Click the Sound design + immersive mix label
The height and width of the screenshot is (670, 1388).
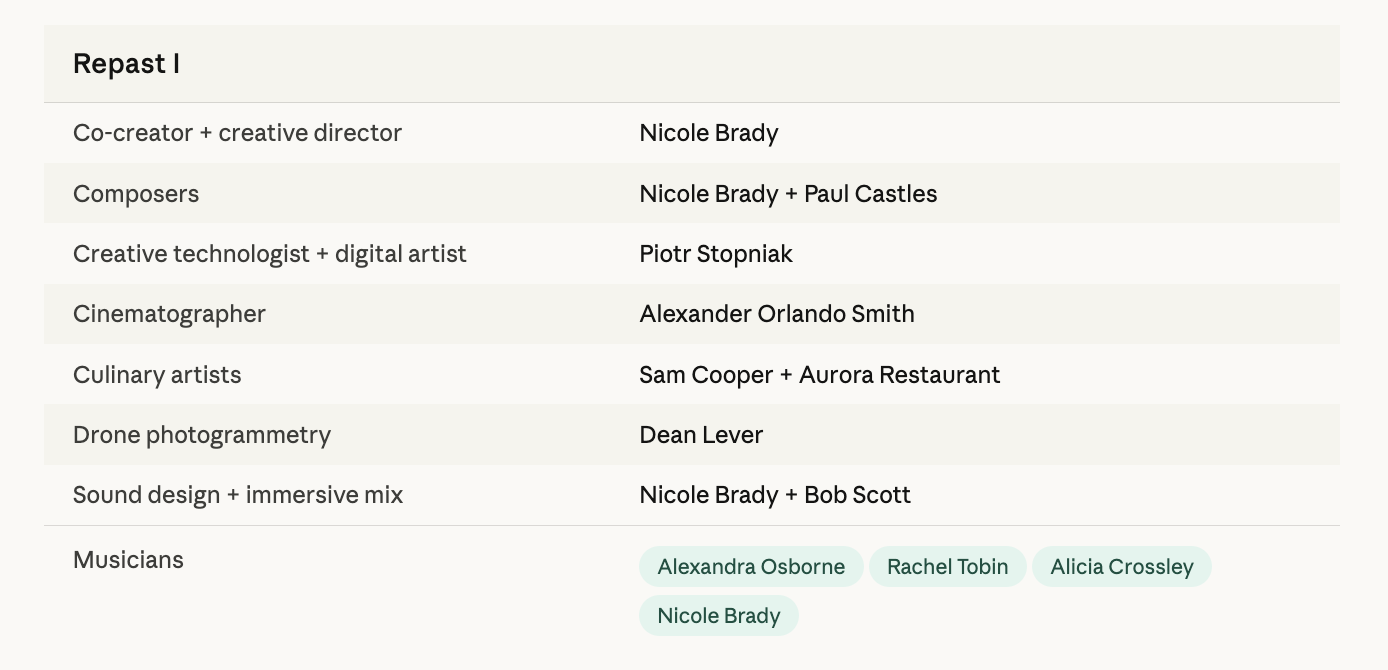pos(238,495)
